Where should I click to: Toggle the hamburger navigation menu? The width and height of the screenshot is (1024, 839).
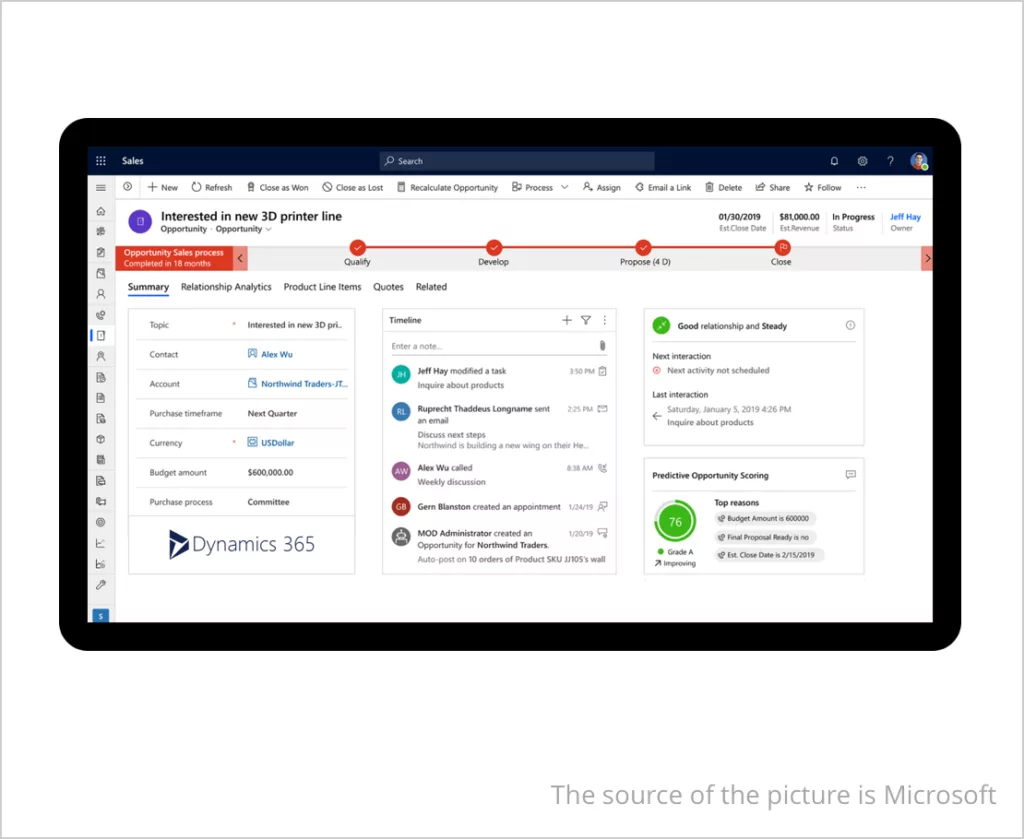click(100, 188)
